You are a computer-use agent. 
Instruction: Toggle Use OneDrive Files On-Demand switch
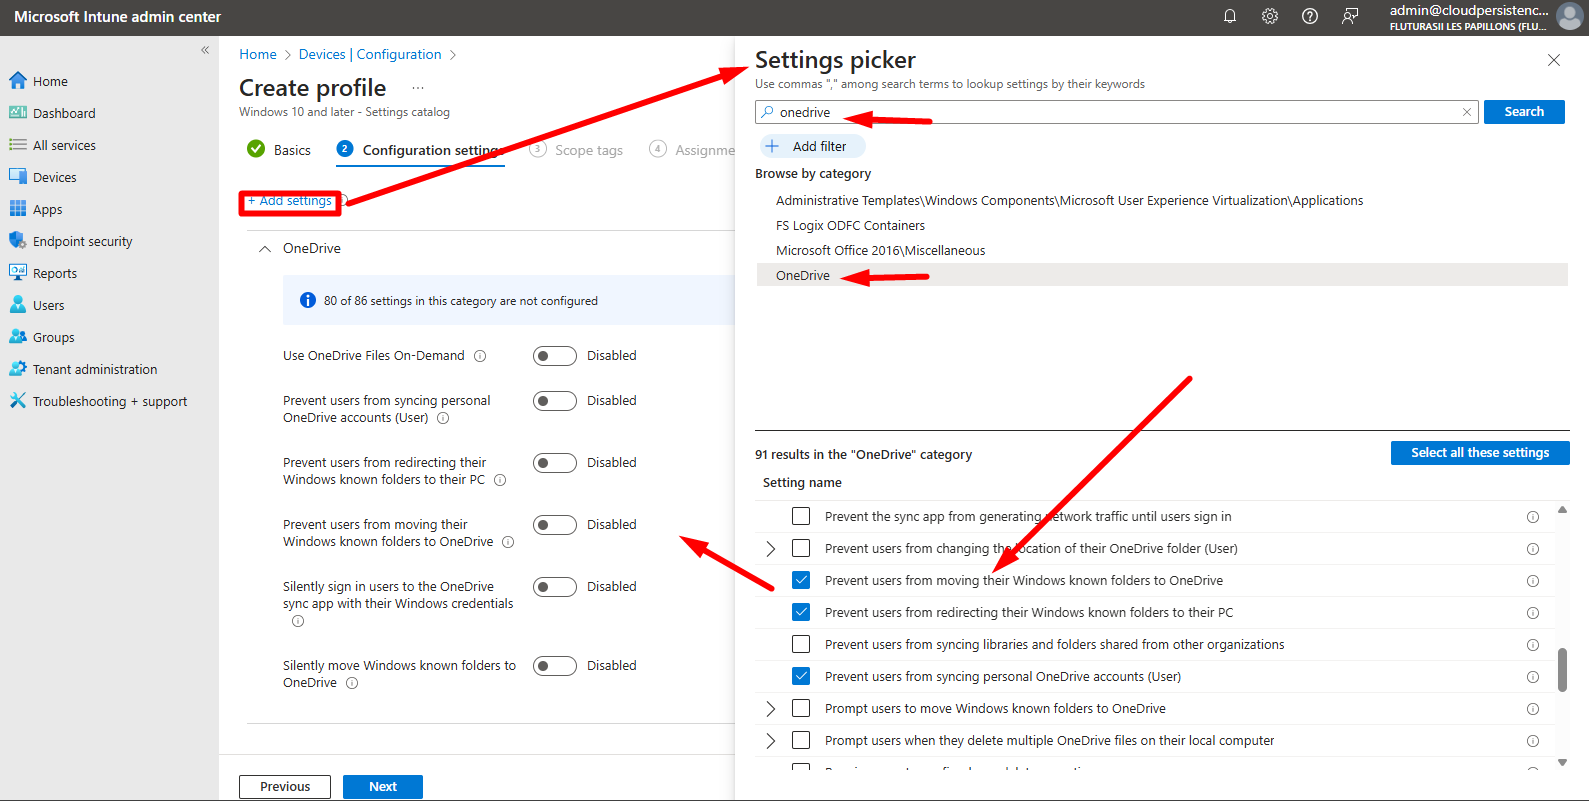tap(554, 356)
